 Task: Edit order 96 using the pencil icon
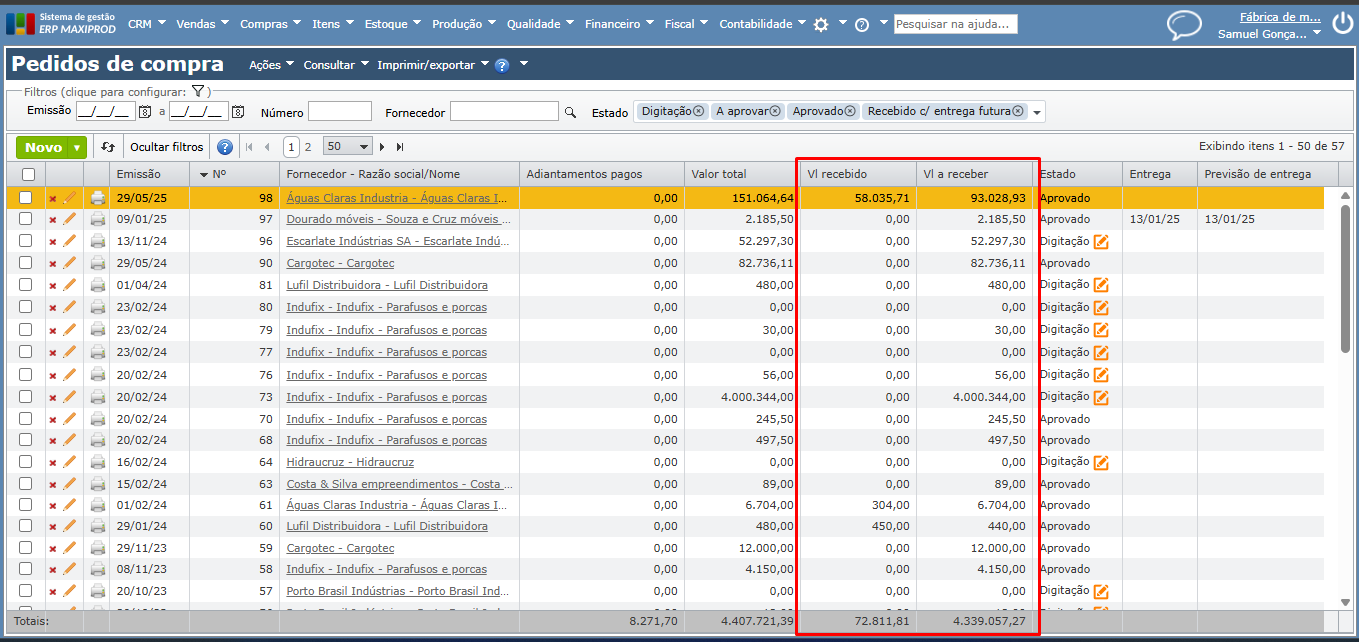pos(69,241)
